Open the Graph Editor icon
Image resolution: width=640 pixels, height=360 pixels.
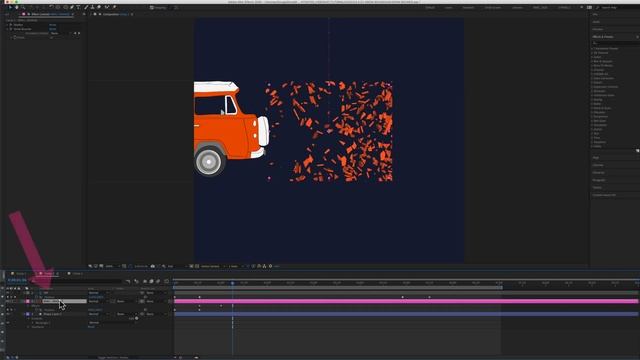coord(167,281)
